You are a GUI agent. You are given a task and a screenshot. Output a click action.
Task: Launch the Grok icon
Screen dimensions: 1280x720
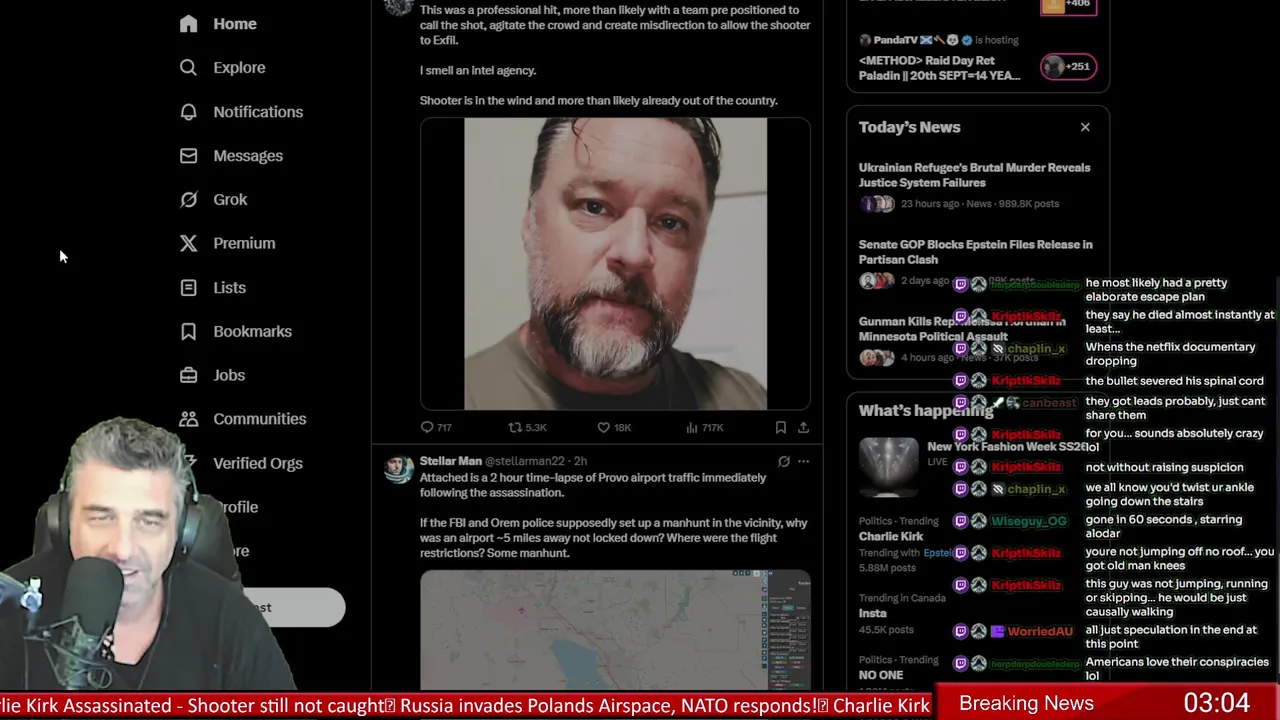(x=188, y=200)
